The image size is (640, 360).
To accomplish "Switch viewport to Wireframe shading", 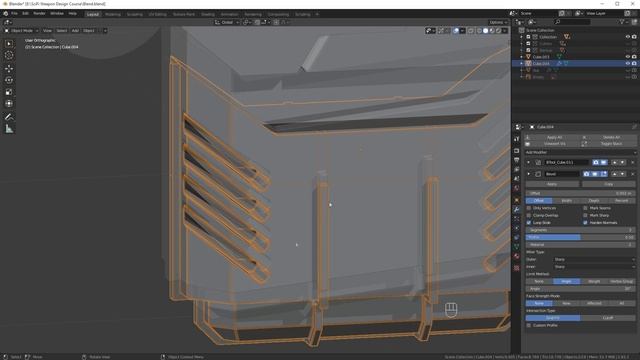I will coord(479,31).
